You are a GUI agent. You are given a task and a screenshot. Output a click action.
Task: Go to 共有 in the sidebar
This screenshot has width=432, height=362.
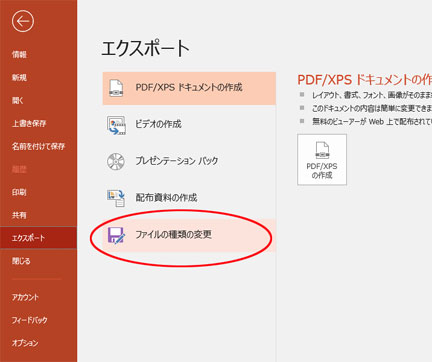pos(19,215)
